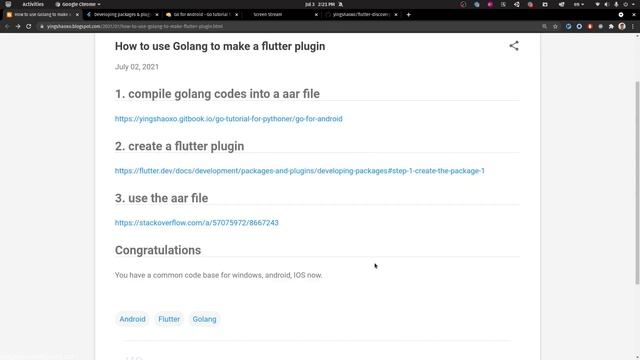The image size is (640, 360).
Task: Open the tab search dropdown button
Action: pyautogui.click(x=621, y=14)
